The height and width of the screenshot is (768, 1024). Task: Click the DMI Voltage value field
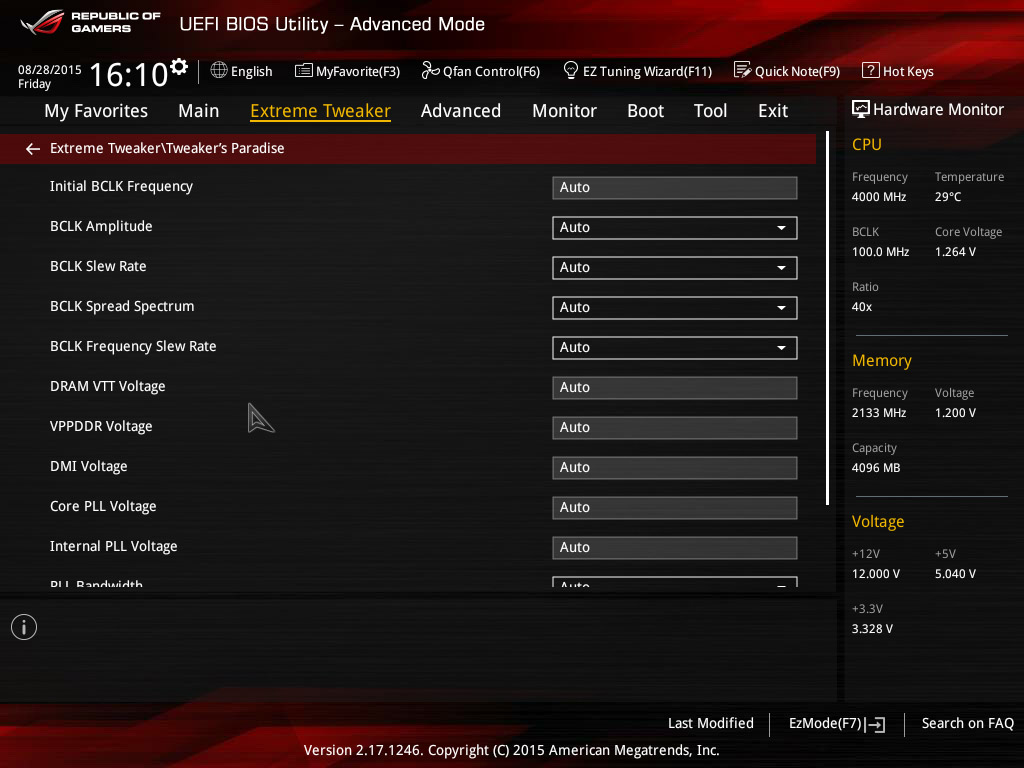coord(675,468)
